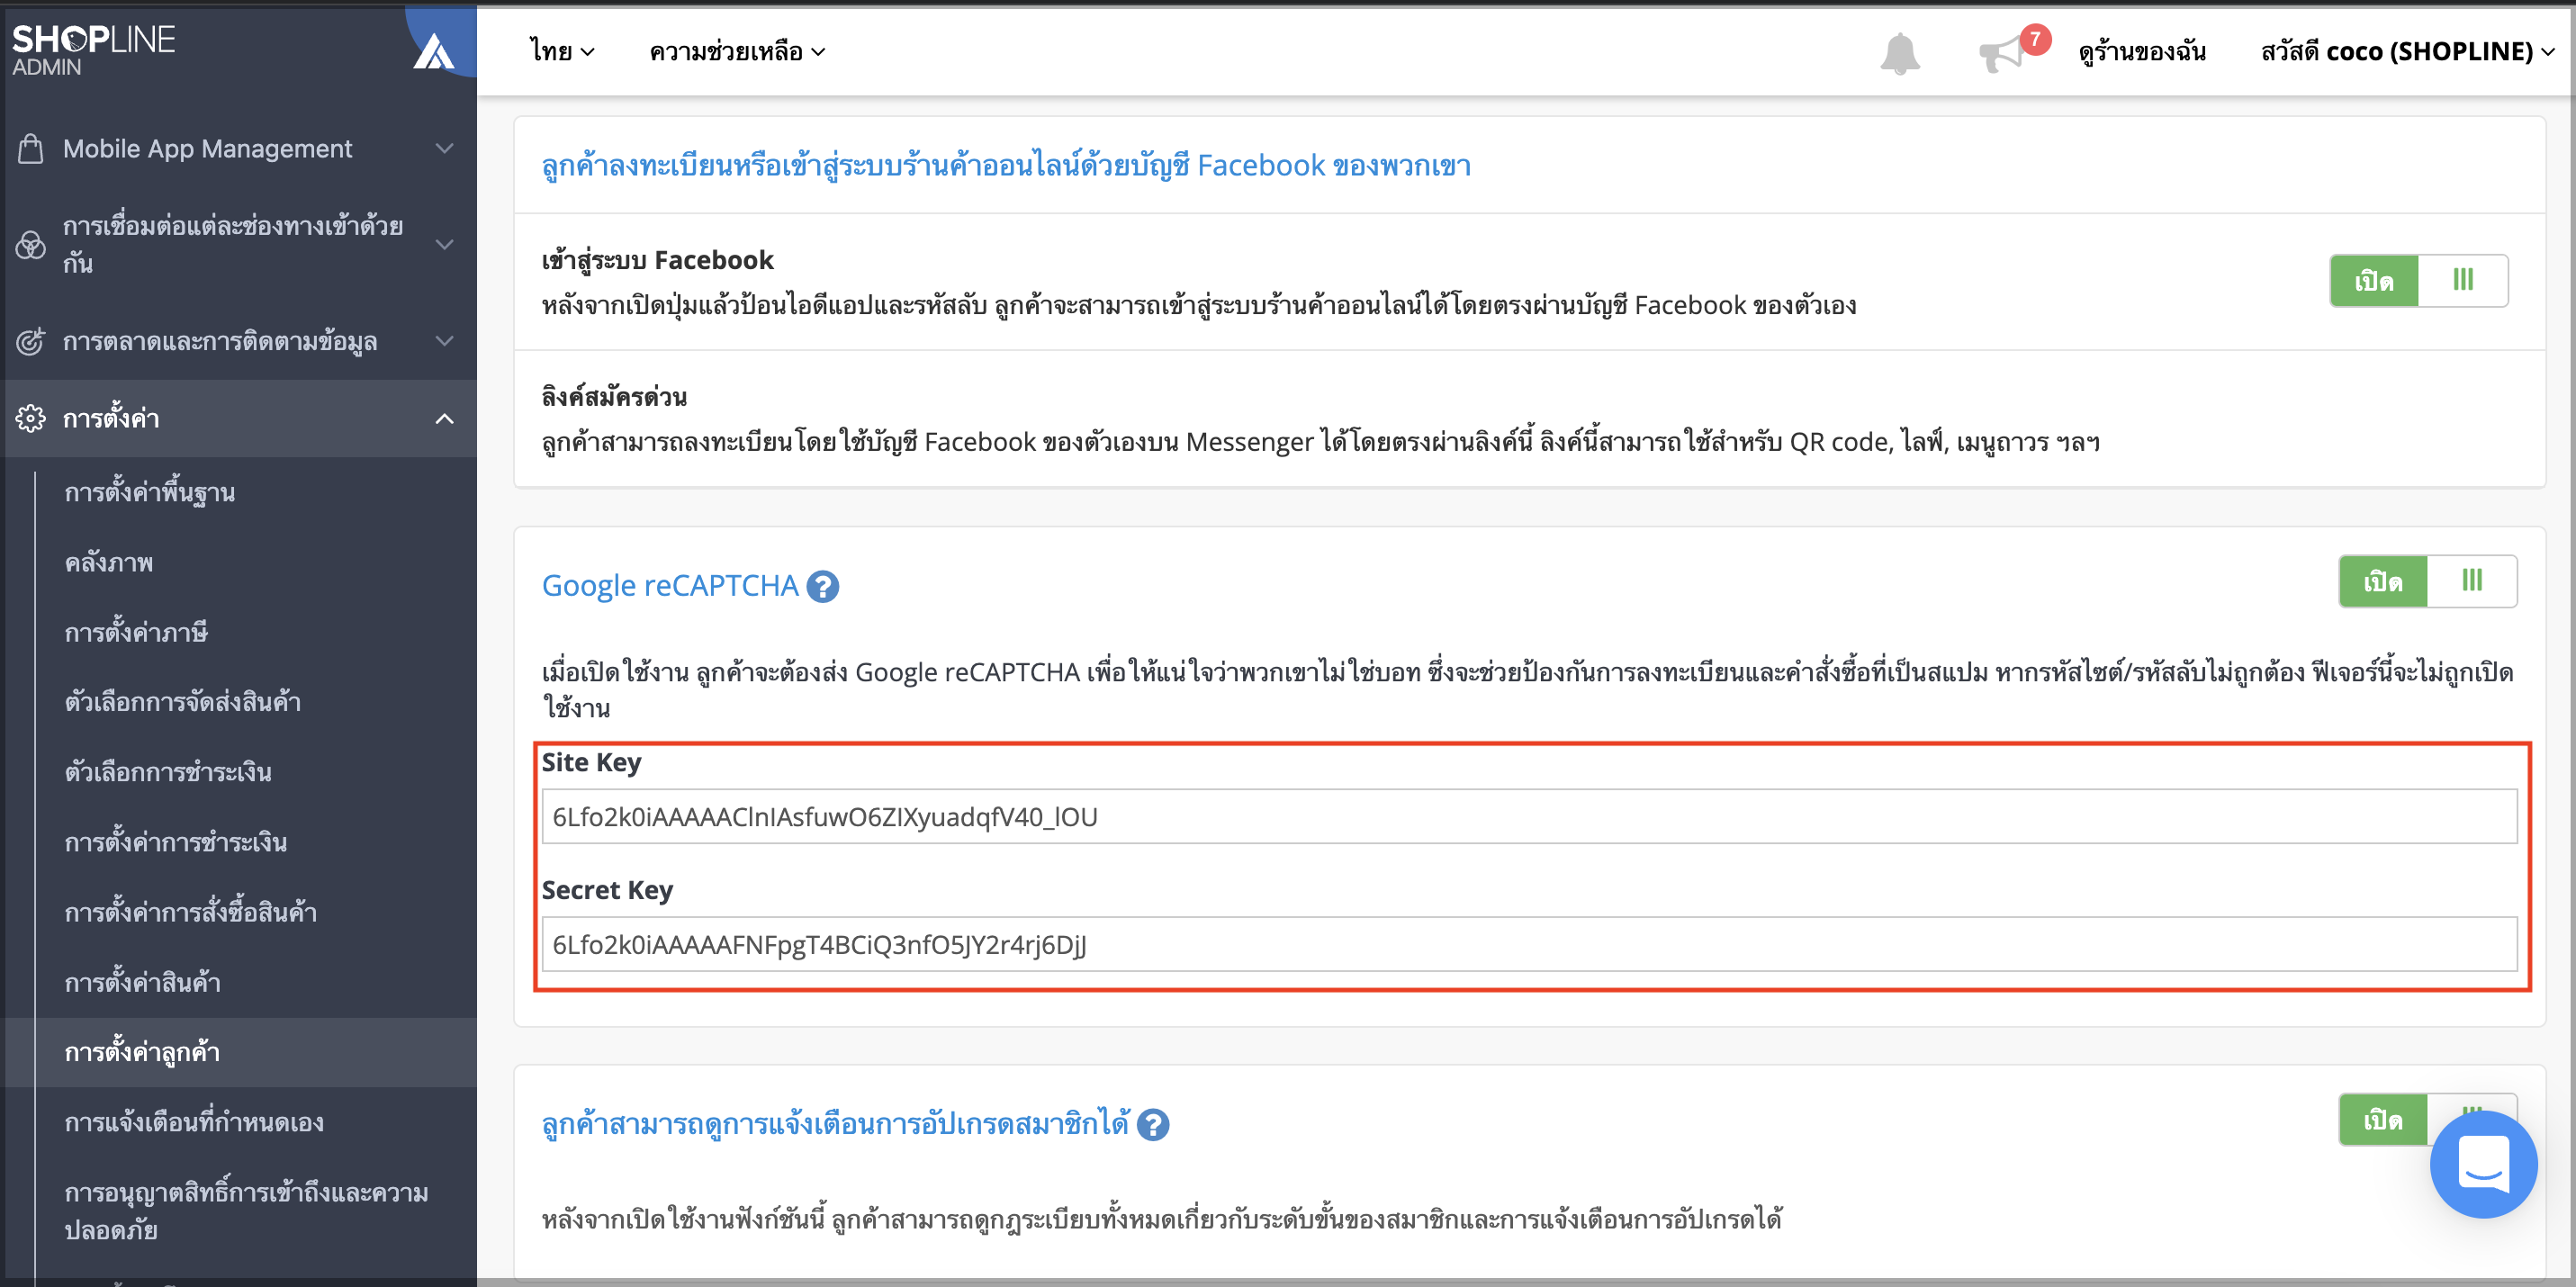
Task: Click the Secret Key label
Action: point(607,890)
